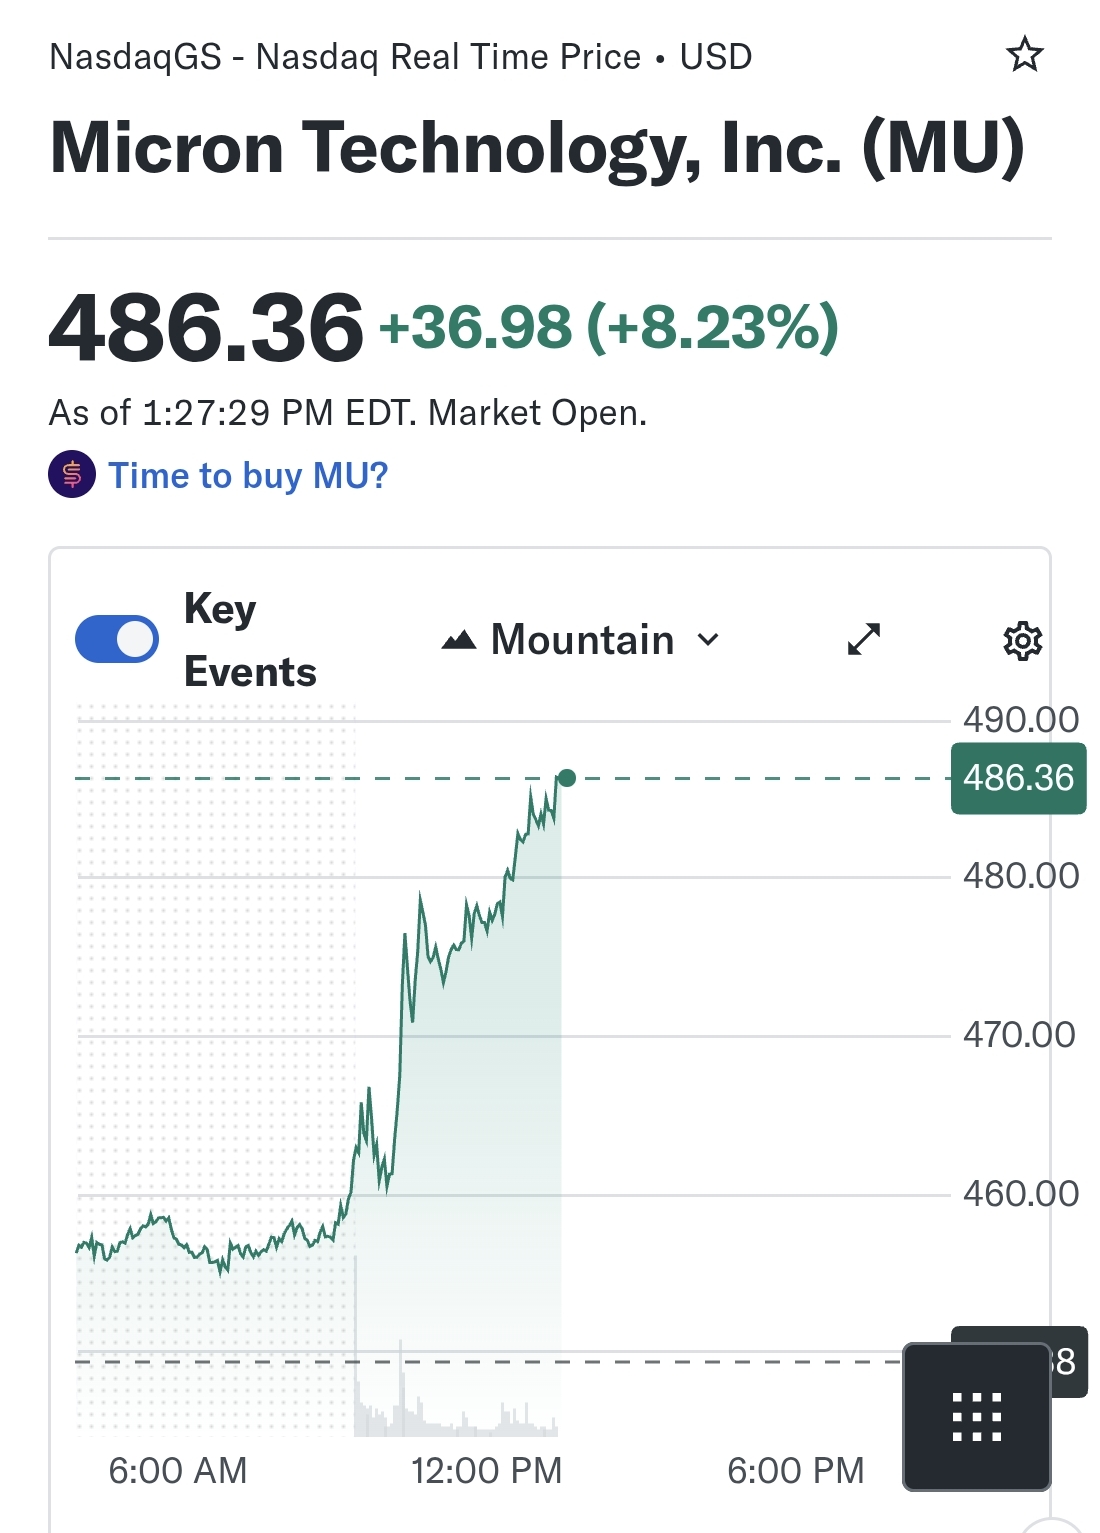Tap the 486.36 green price label
Image resolution: width=1100 pixels, height=1533 pixels.
tap(1018, 778)
